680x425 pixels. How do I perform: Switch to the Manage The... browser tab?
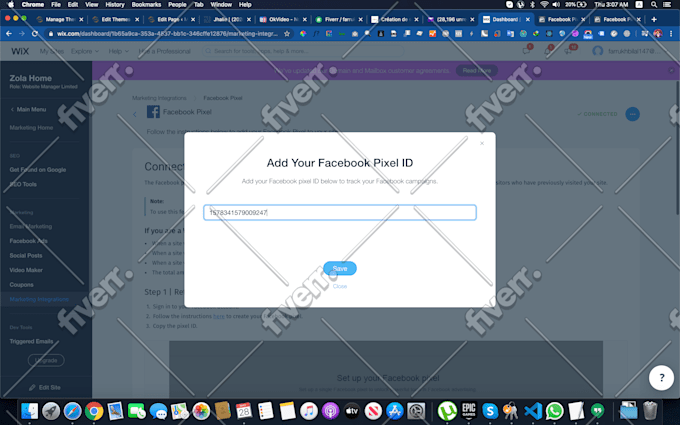[x=60, y=20]
